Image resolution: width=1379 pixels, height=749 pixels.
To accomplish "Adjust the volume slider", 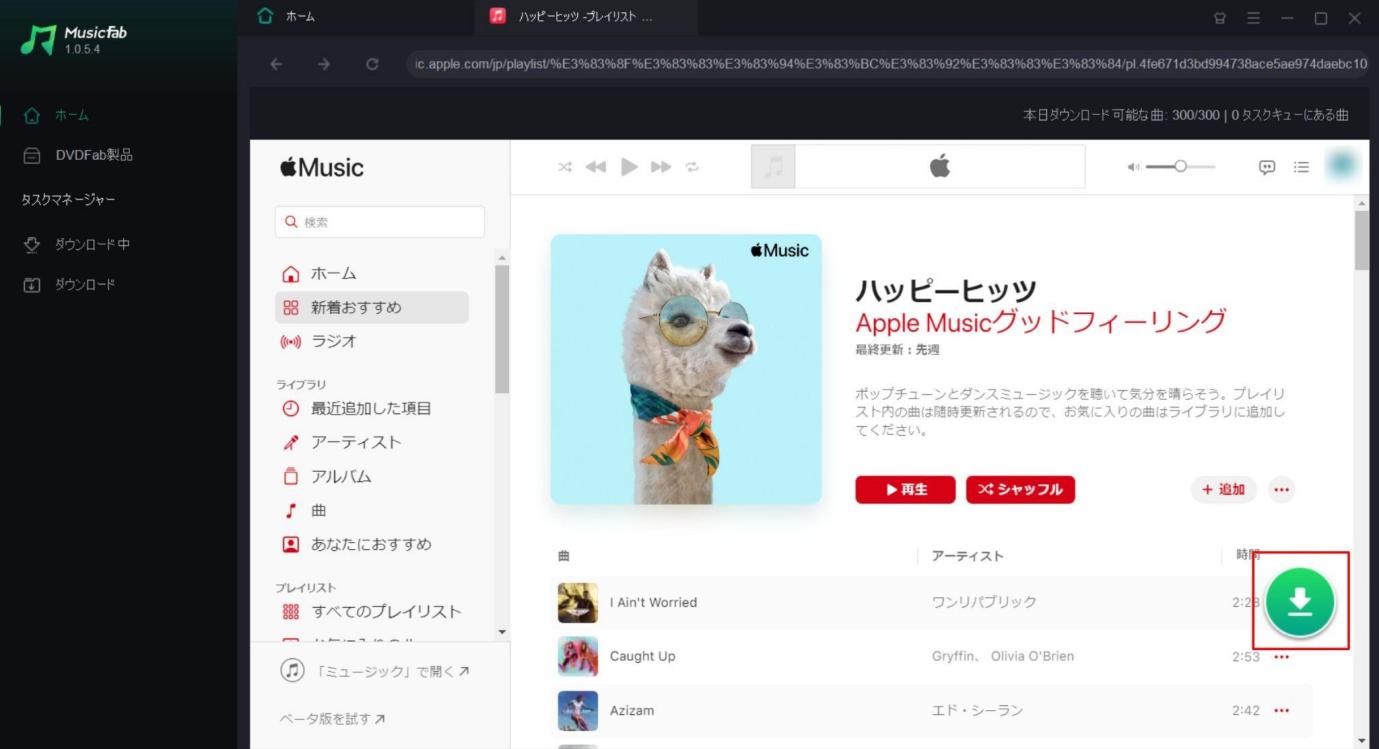I will 1181,167.
